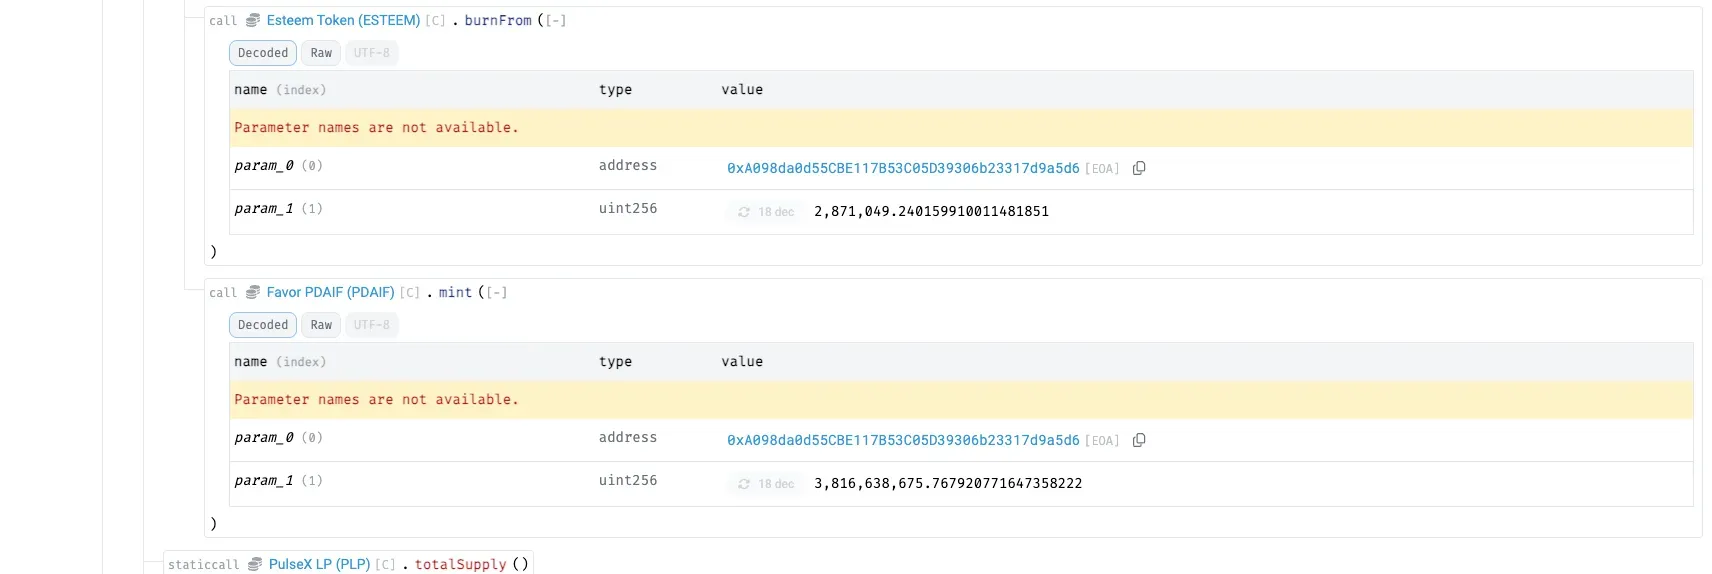This screenshot has width=1712, height=574.
Task: Click the 'Parameter names are not available' notice in burnFrom
Action: pyautogui.click(x=376, y=127)
